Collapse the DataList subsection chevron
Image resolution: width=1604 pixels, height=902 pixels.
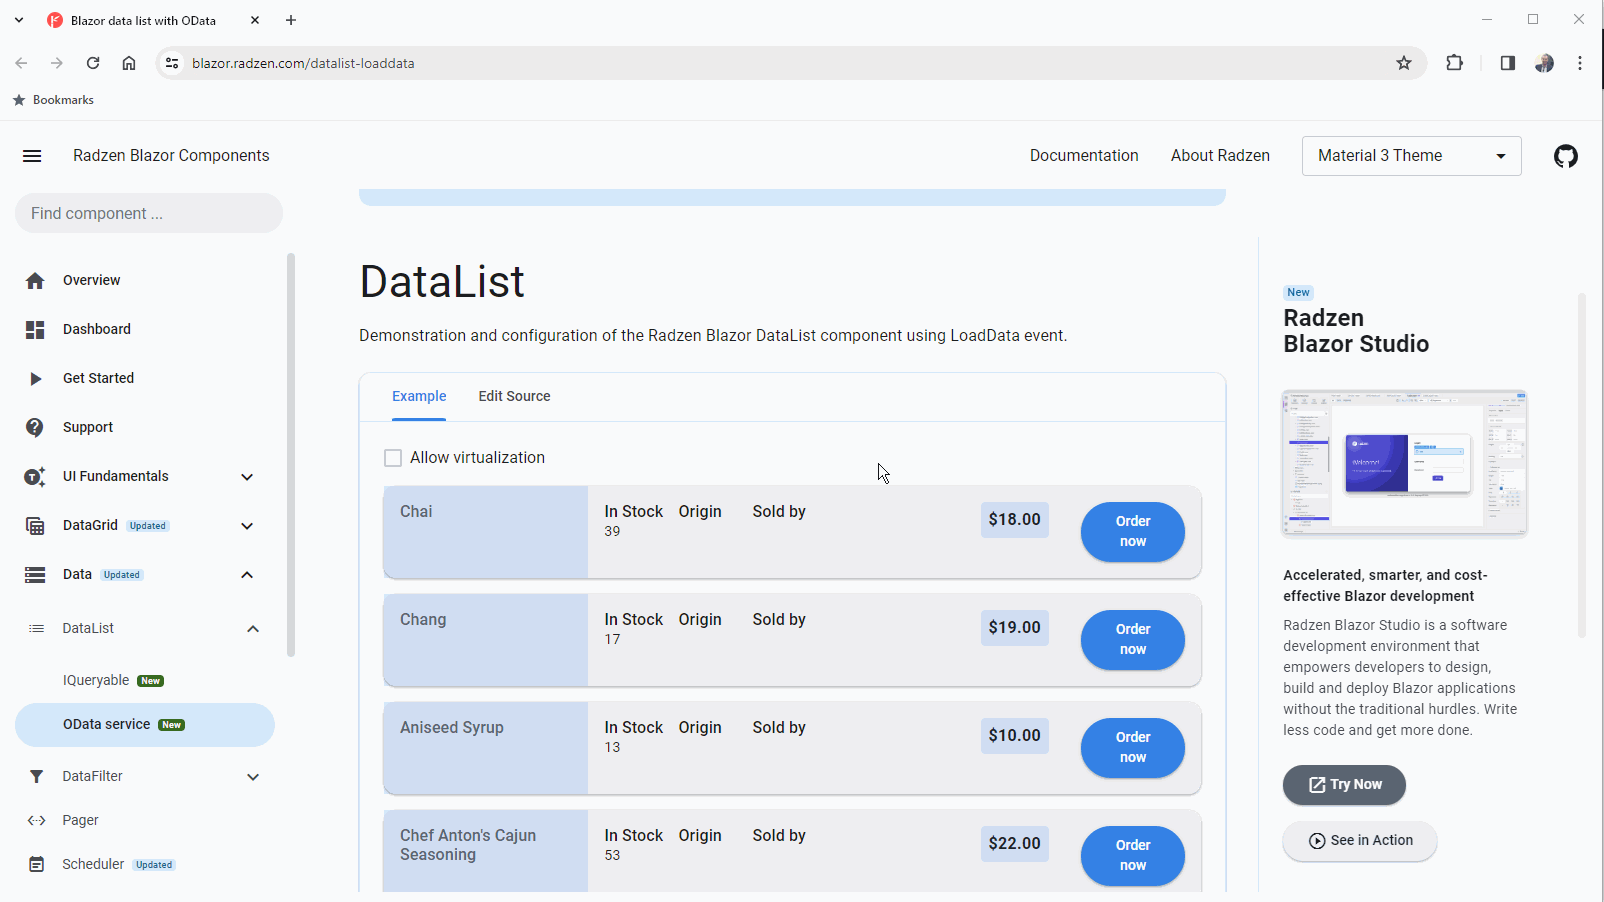(x=253, y=629)
